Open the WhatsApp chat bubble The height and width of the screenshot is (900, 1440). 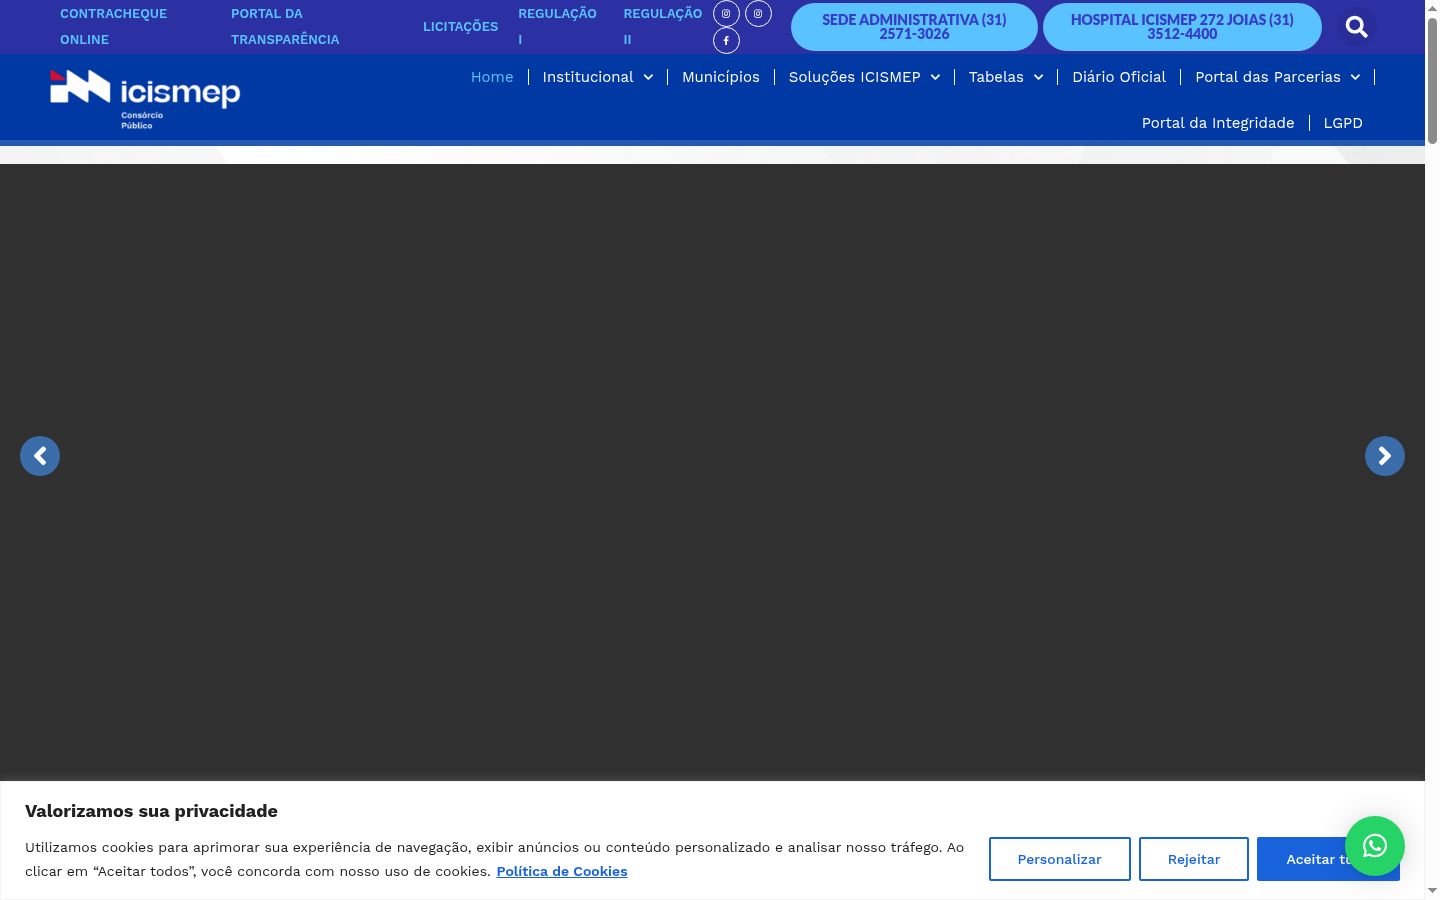pos(1375,846)
